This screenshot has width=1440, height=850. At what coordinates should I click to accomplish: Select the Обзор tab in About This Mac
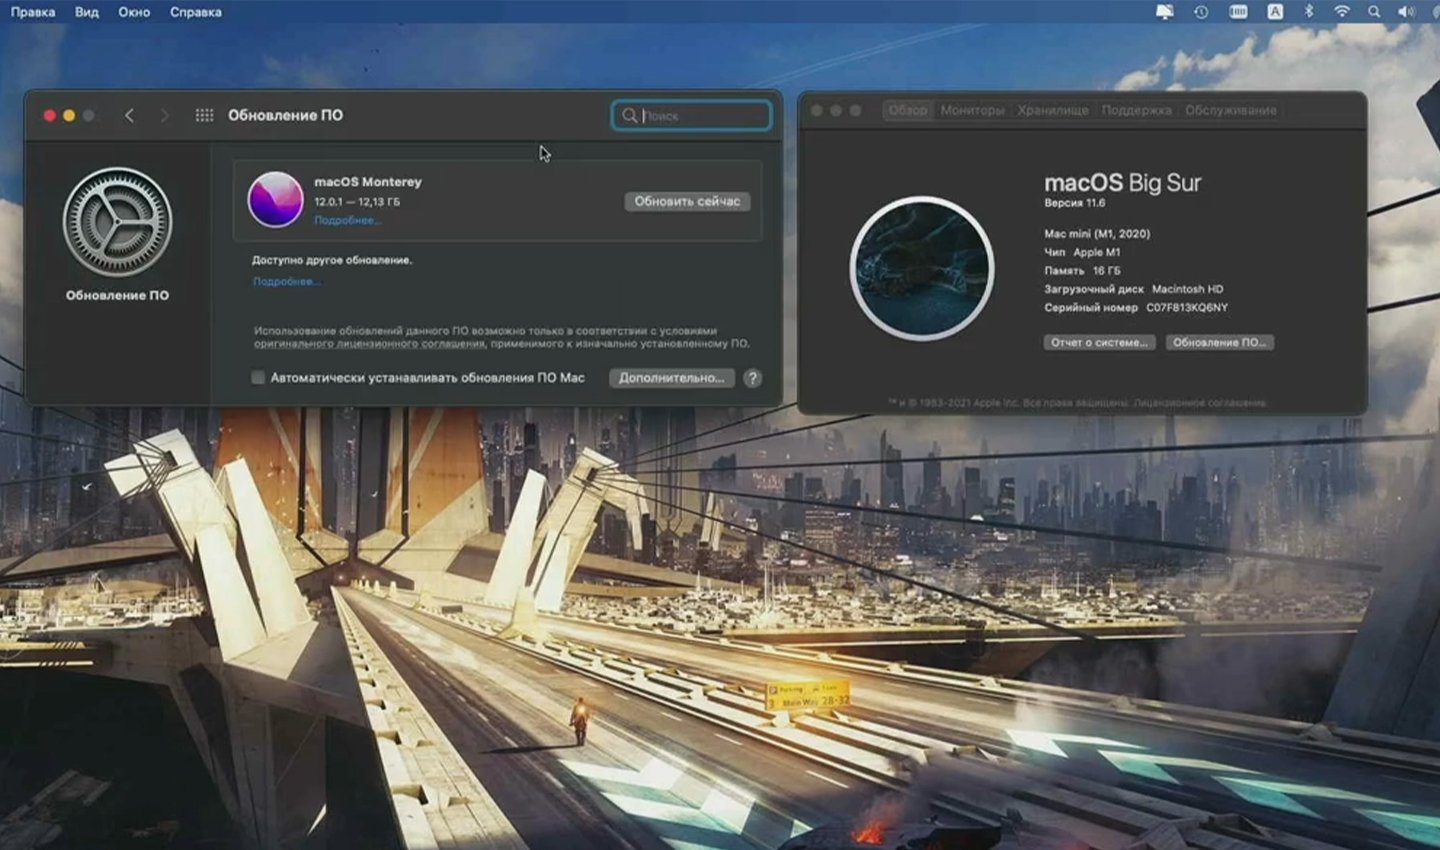tap(908, 110)
